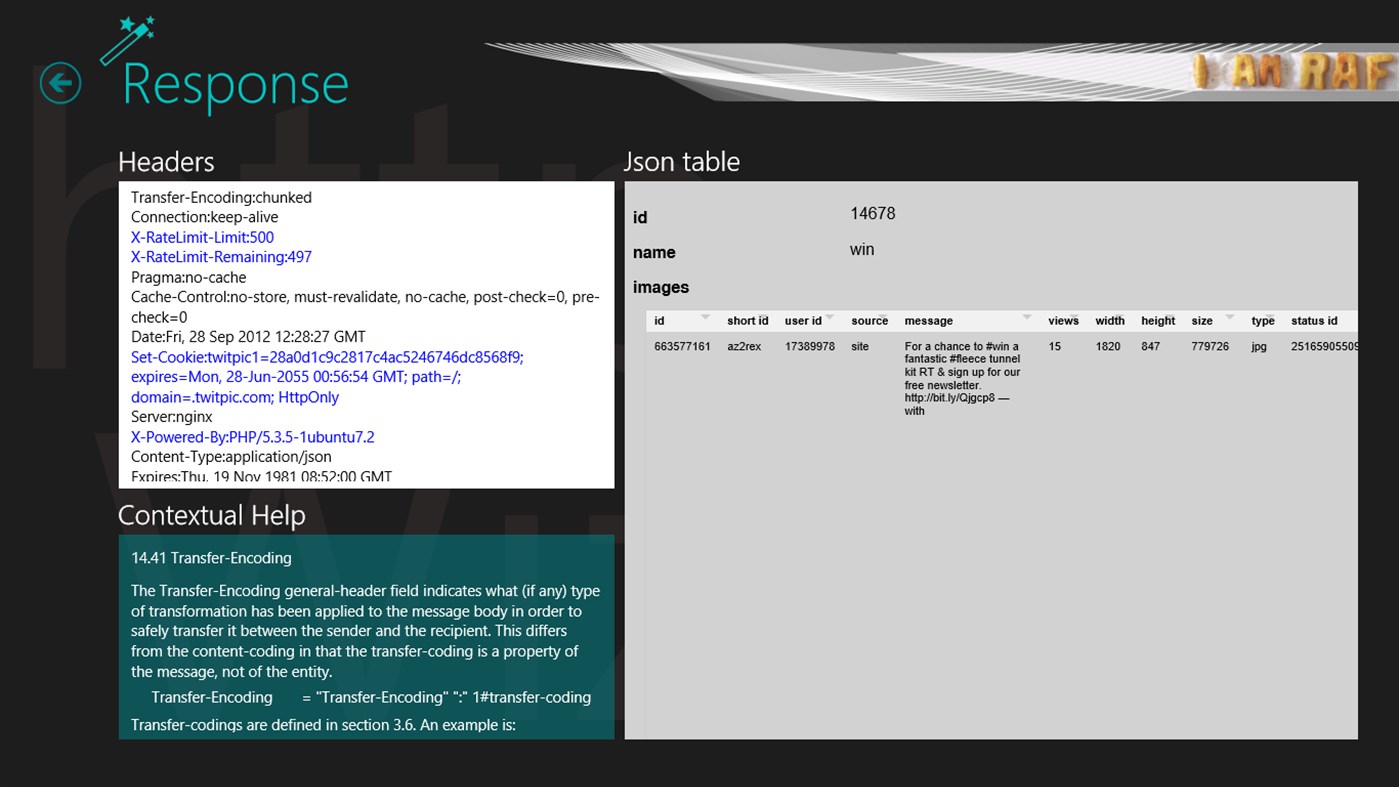The width and height of the screenshot is (1399, 787).
Task: Click the Transfer-Encoding:chunked header entry
Action: click(x=220, y=197)
